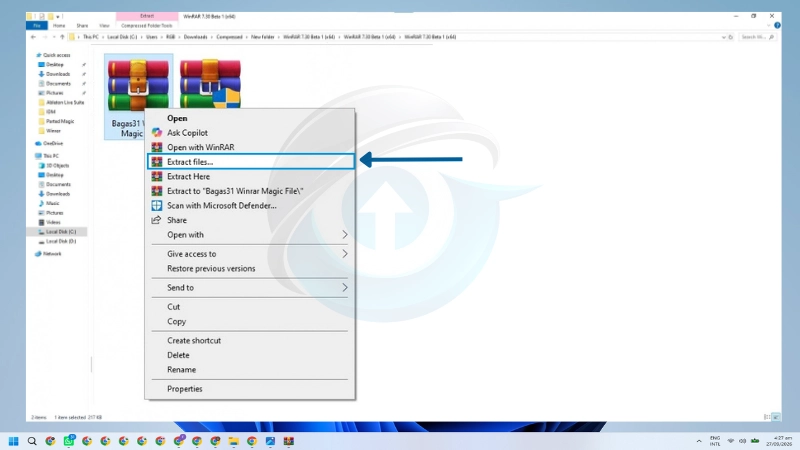Expand the ribbon with the chevron
800x450 pixels.
769,26
